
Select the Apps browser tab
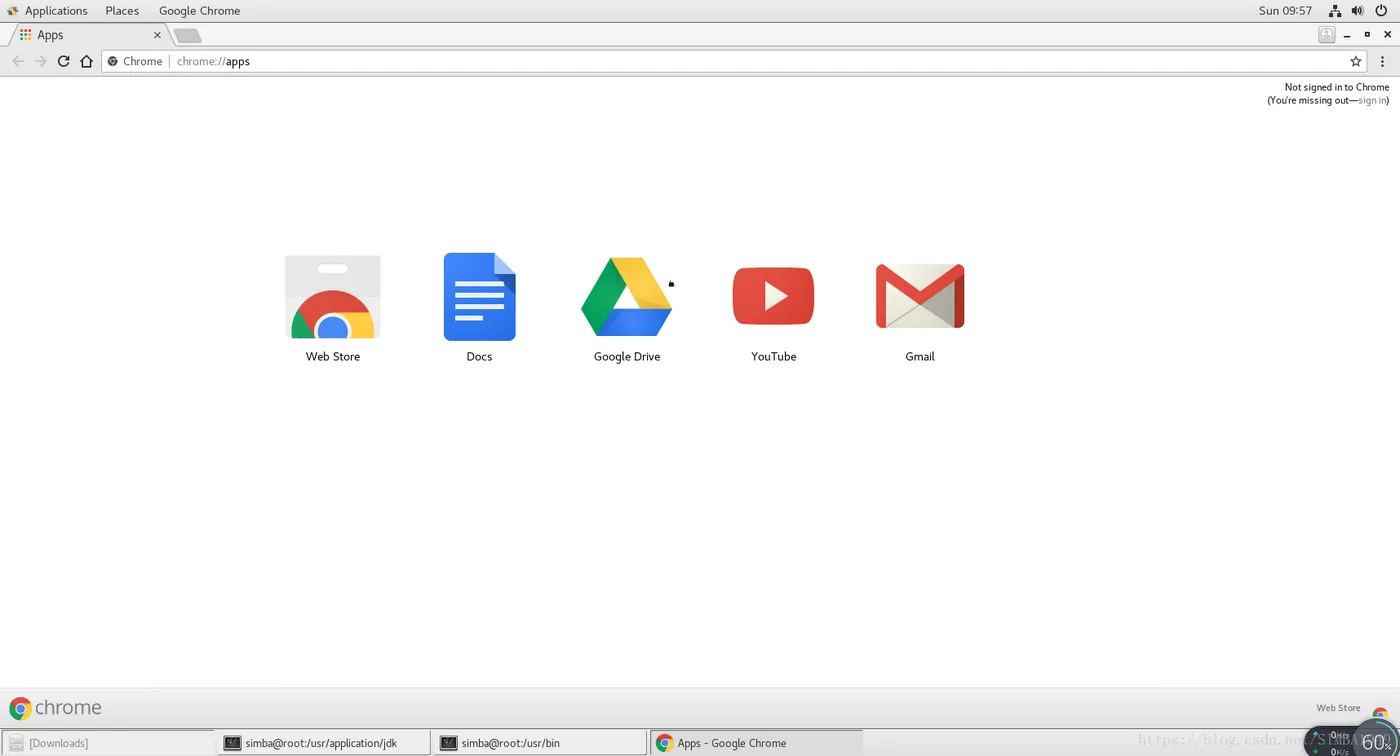pos(89,35)
